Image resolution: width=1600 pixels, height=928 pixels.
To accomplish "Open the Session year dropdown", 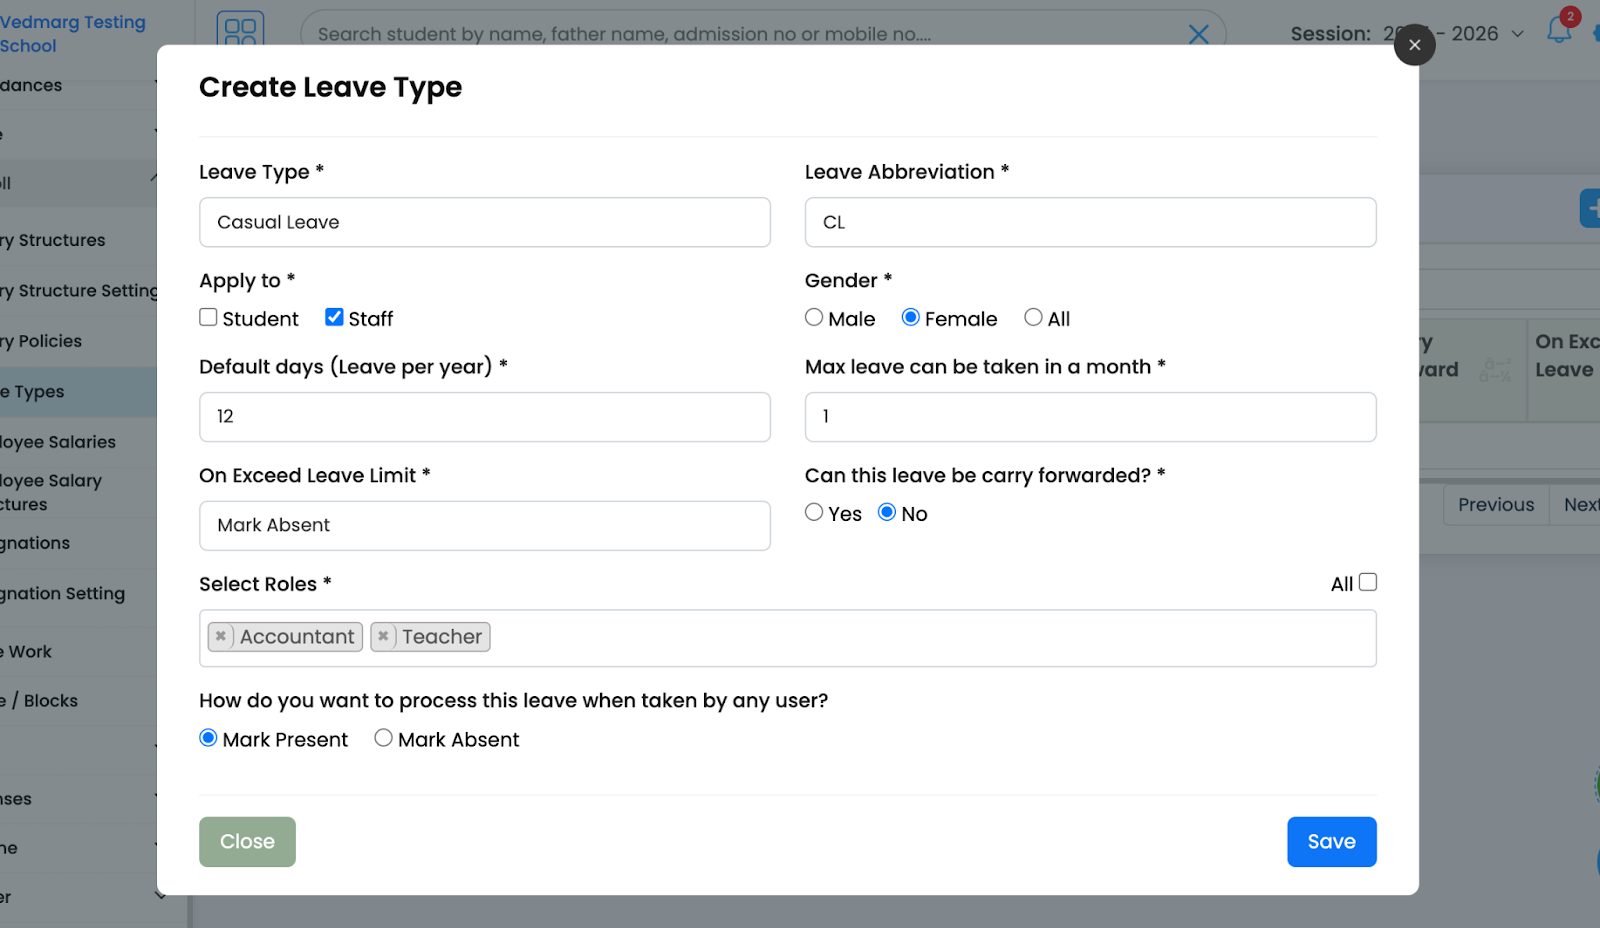I will coord(1517,33).
